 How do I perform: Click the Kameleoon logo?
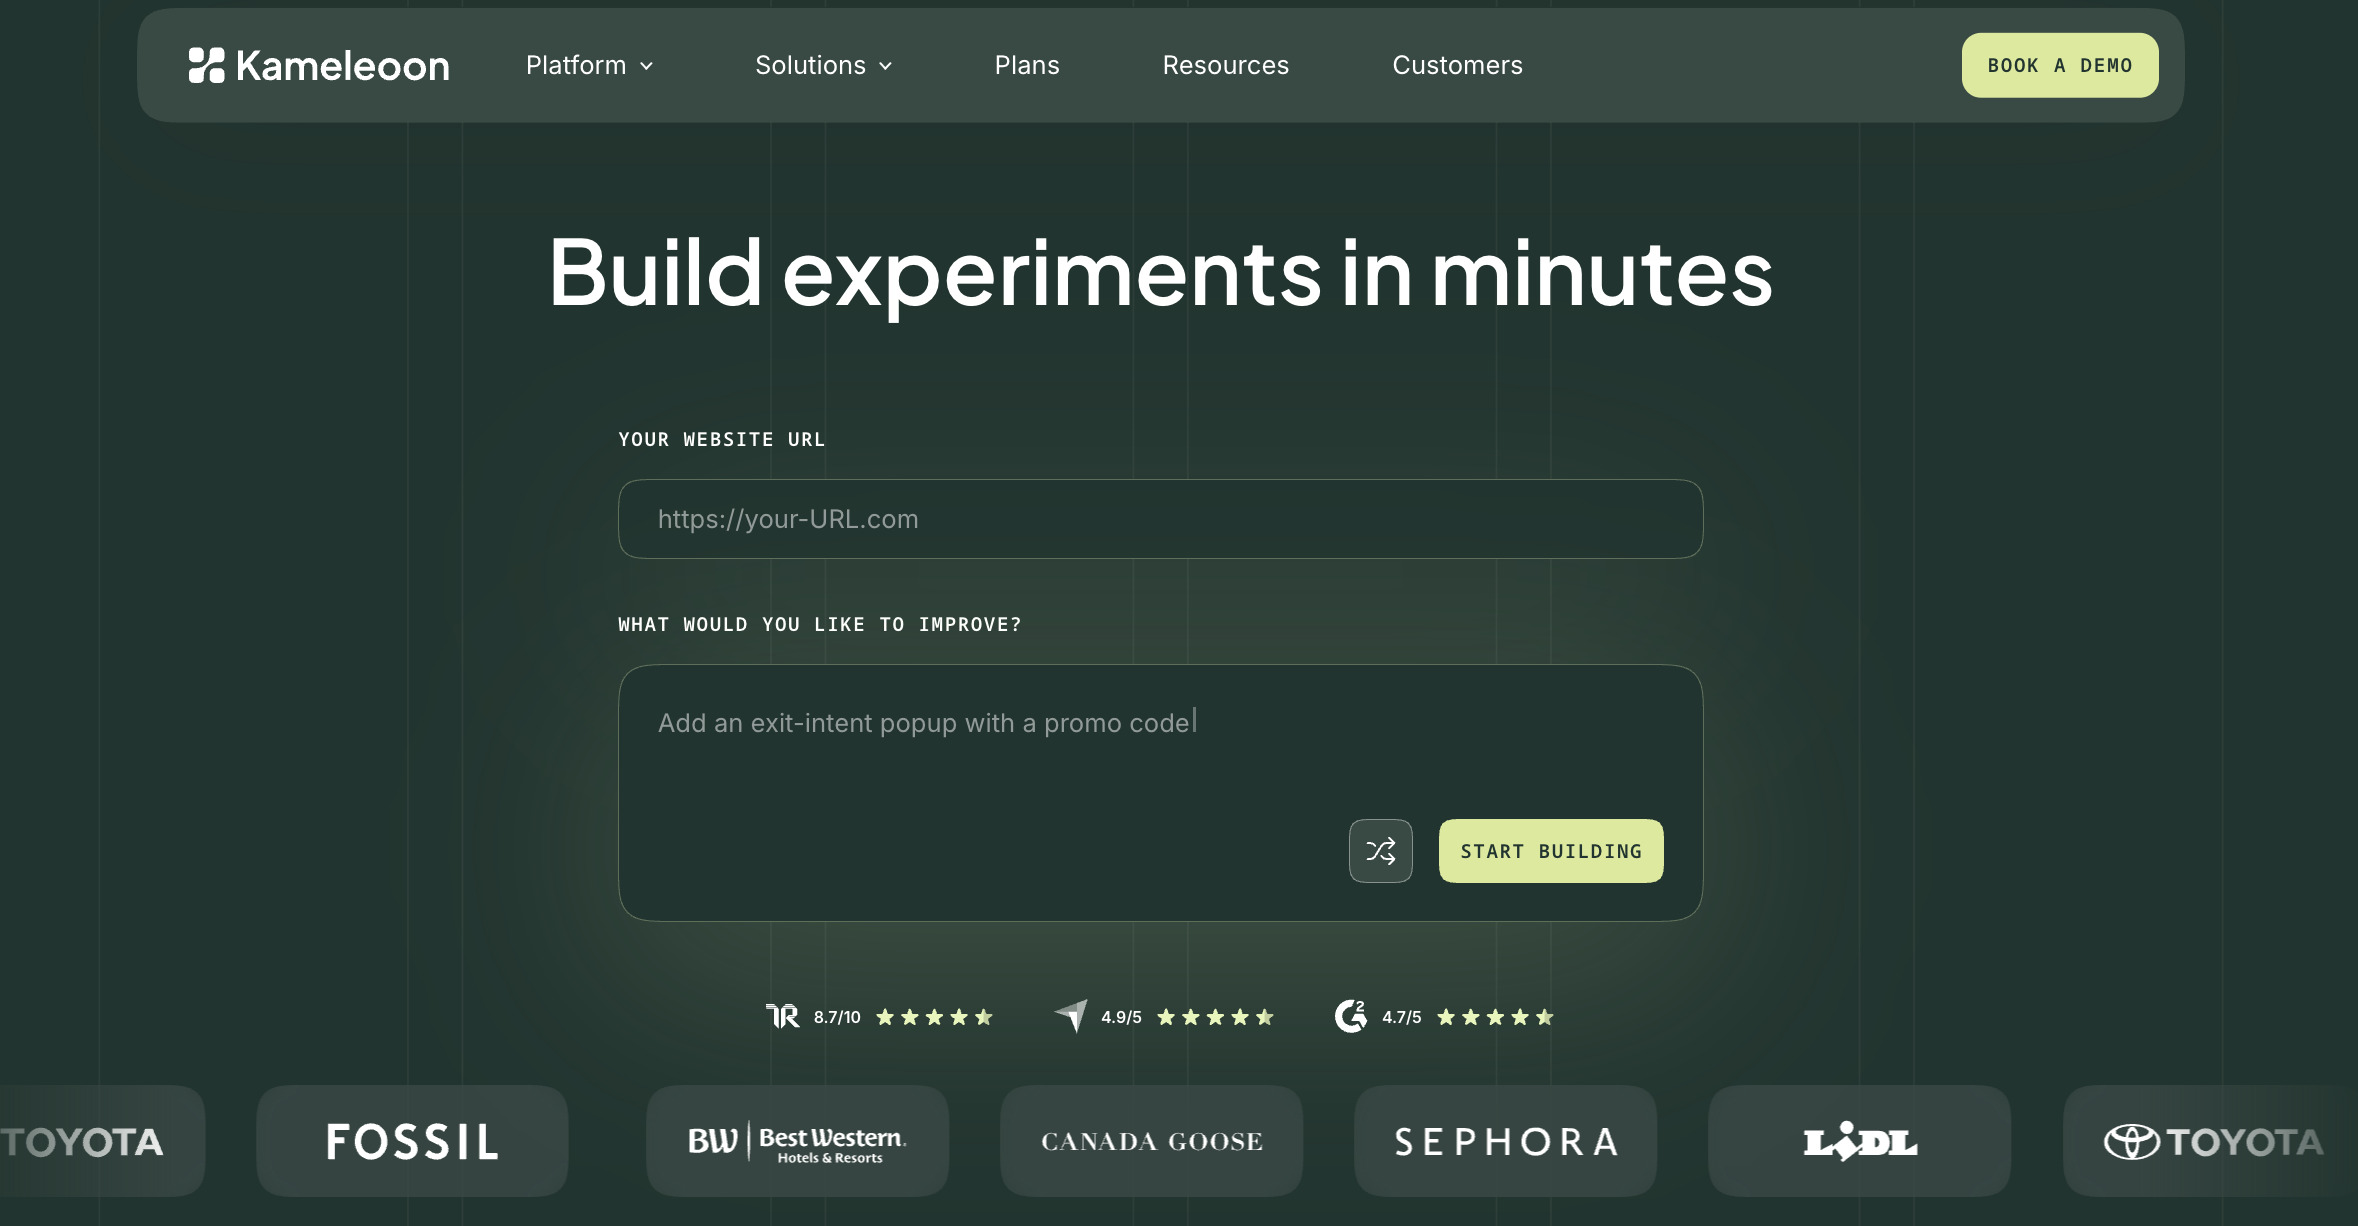(319, 66)
